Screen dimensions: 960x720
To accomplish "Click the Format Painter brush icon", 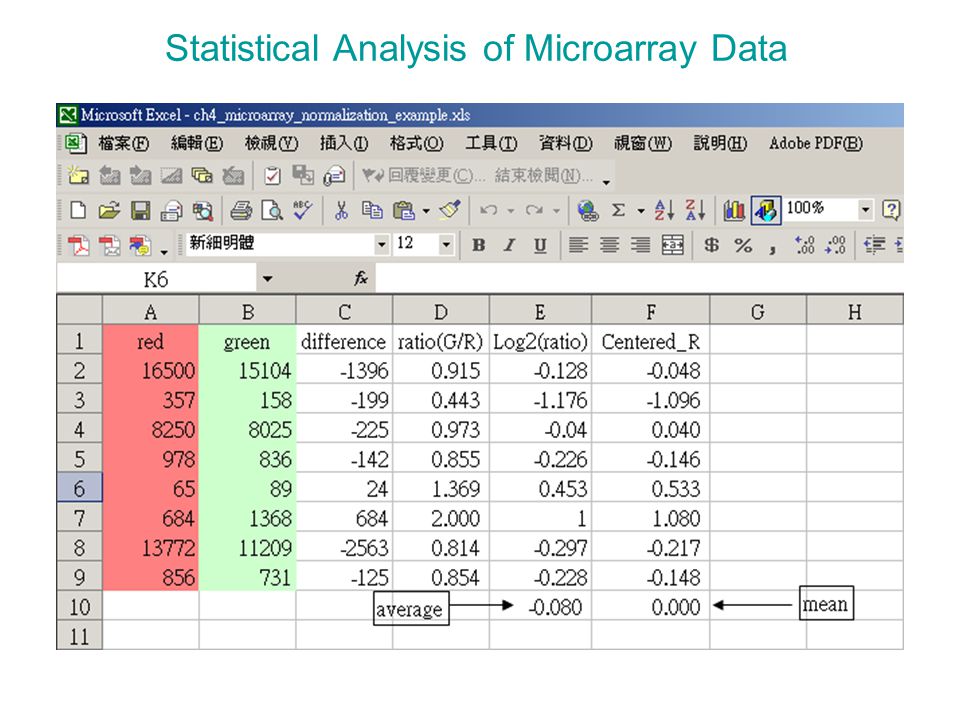I will point(451,210).
